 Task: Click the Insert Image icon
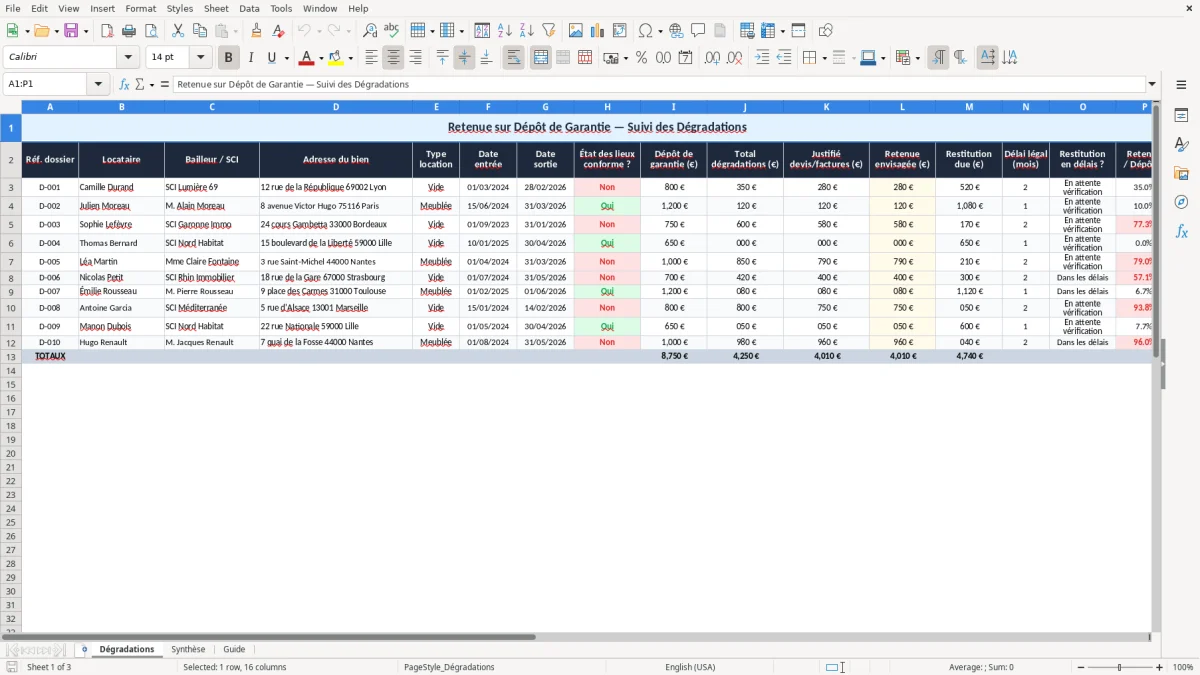pyautogui.click(x=575, y=31)
